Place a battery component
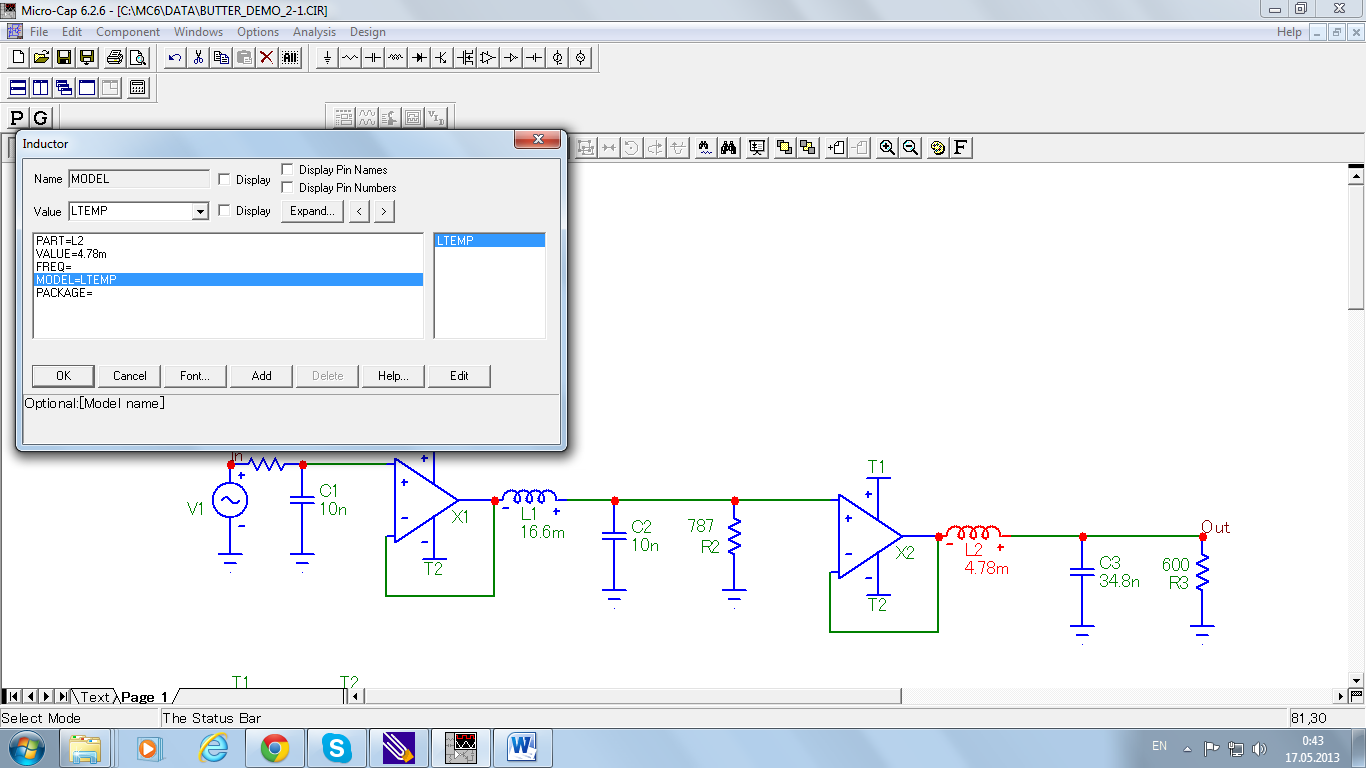 (x=534, y=58)
